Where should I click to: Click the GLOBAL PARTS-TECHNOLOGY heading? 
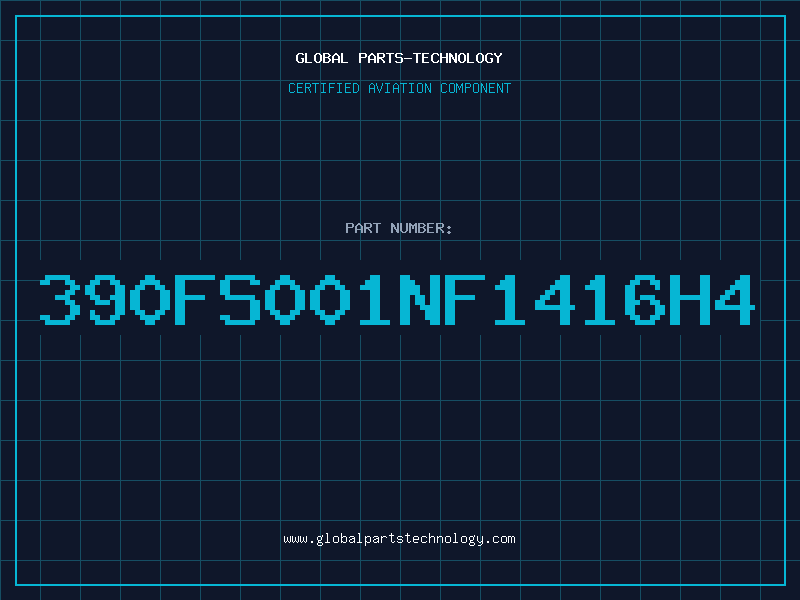[x=399, y=58]
